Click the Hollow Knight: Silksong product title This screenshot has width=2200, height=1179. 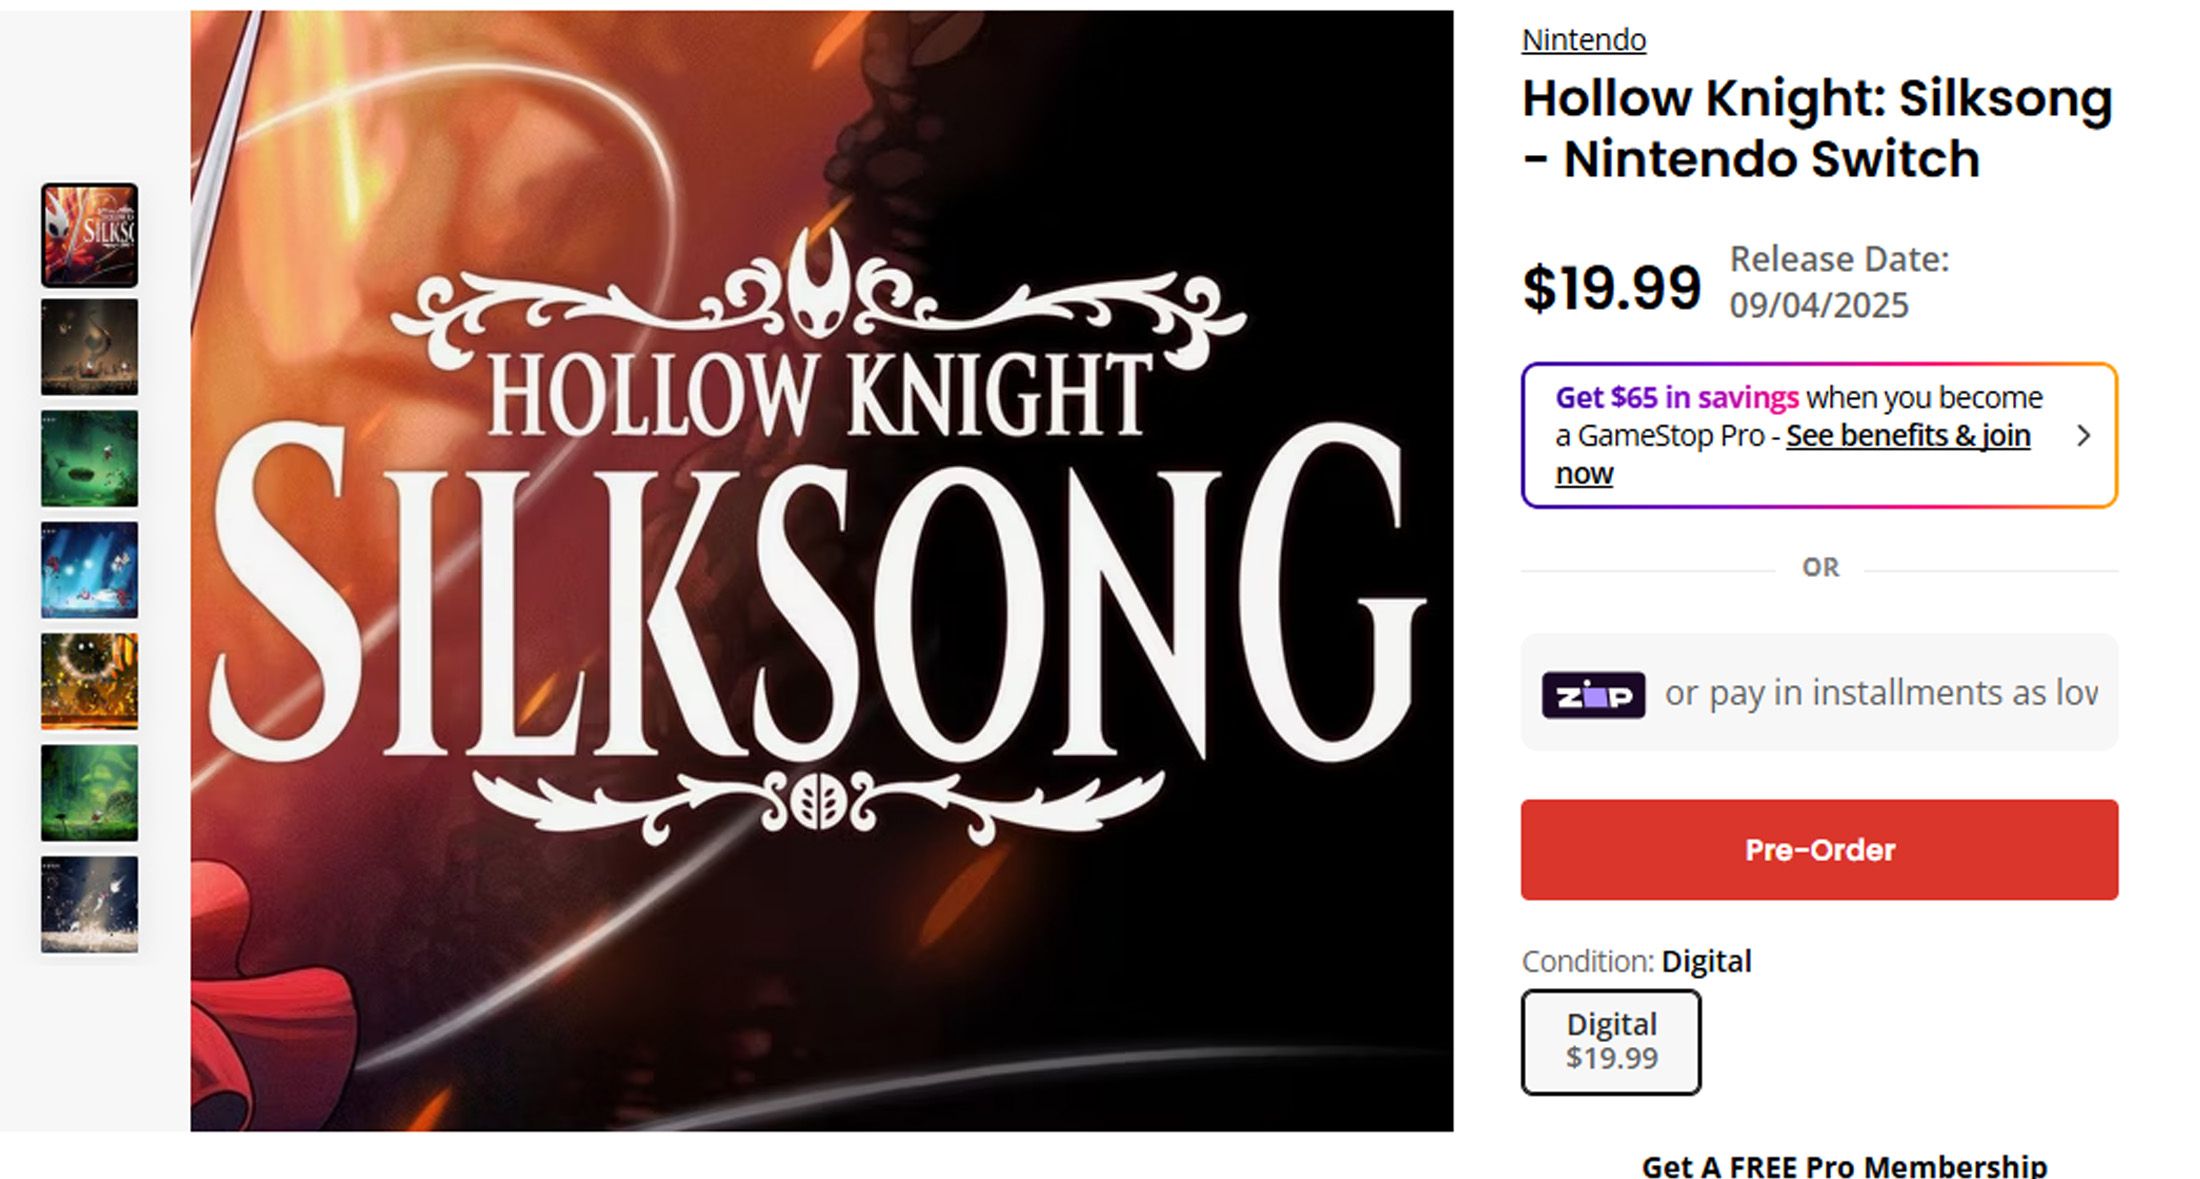(1817, 128)
